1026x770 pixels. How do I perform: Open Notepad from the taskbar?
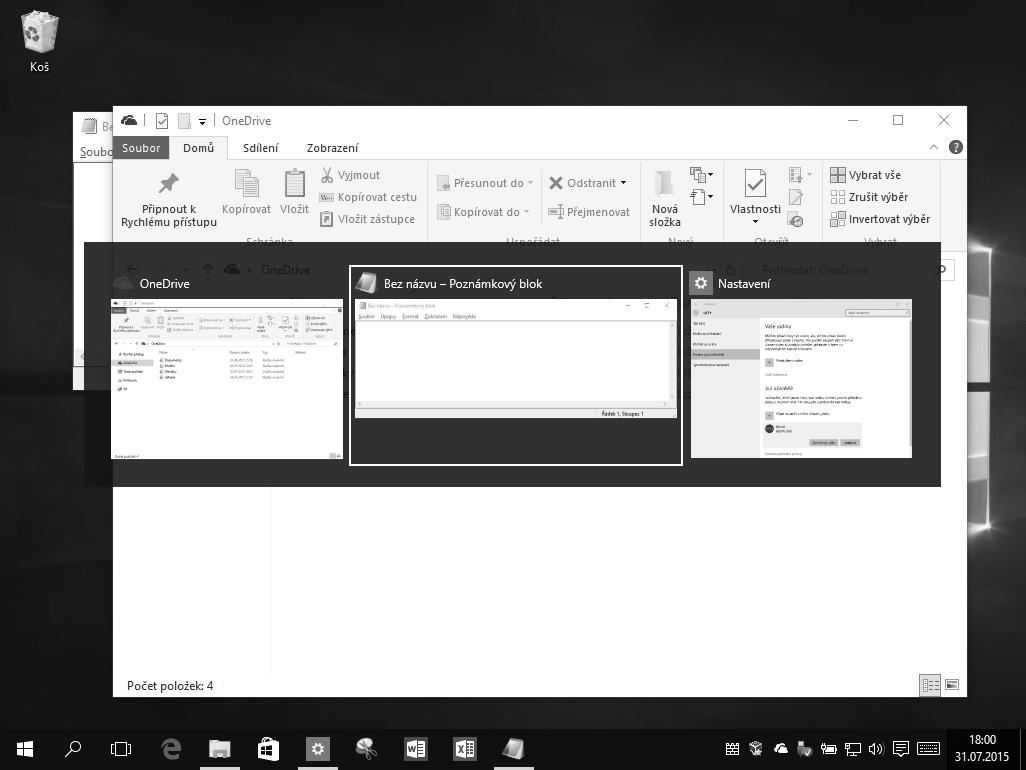514,749
